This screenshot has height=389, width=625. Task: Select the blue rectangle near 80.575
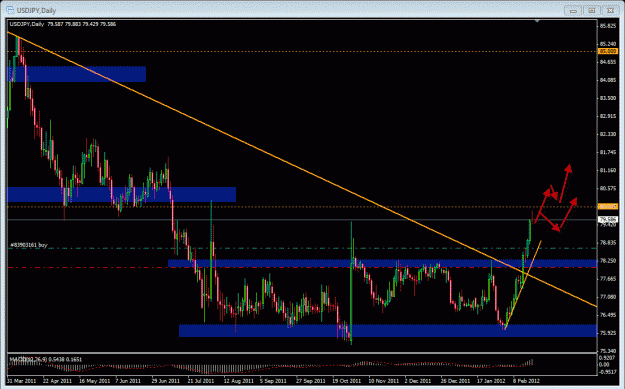pos(122,194)
